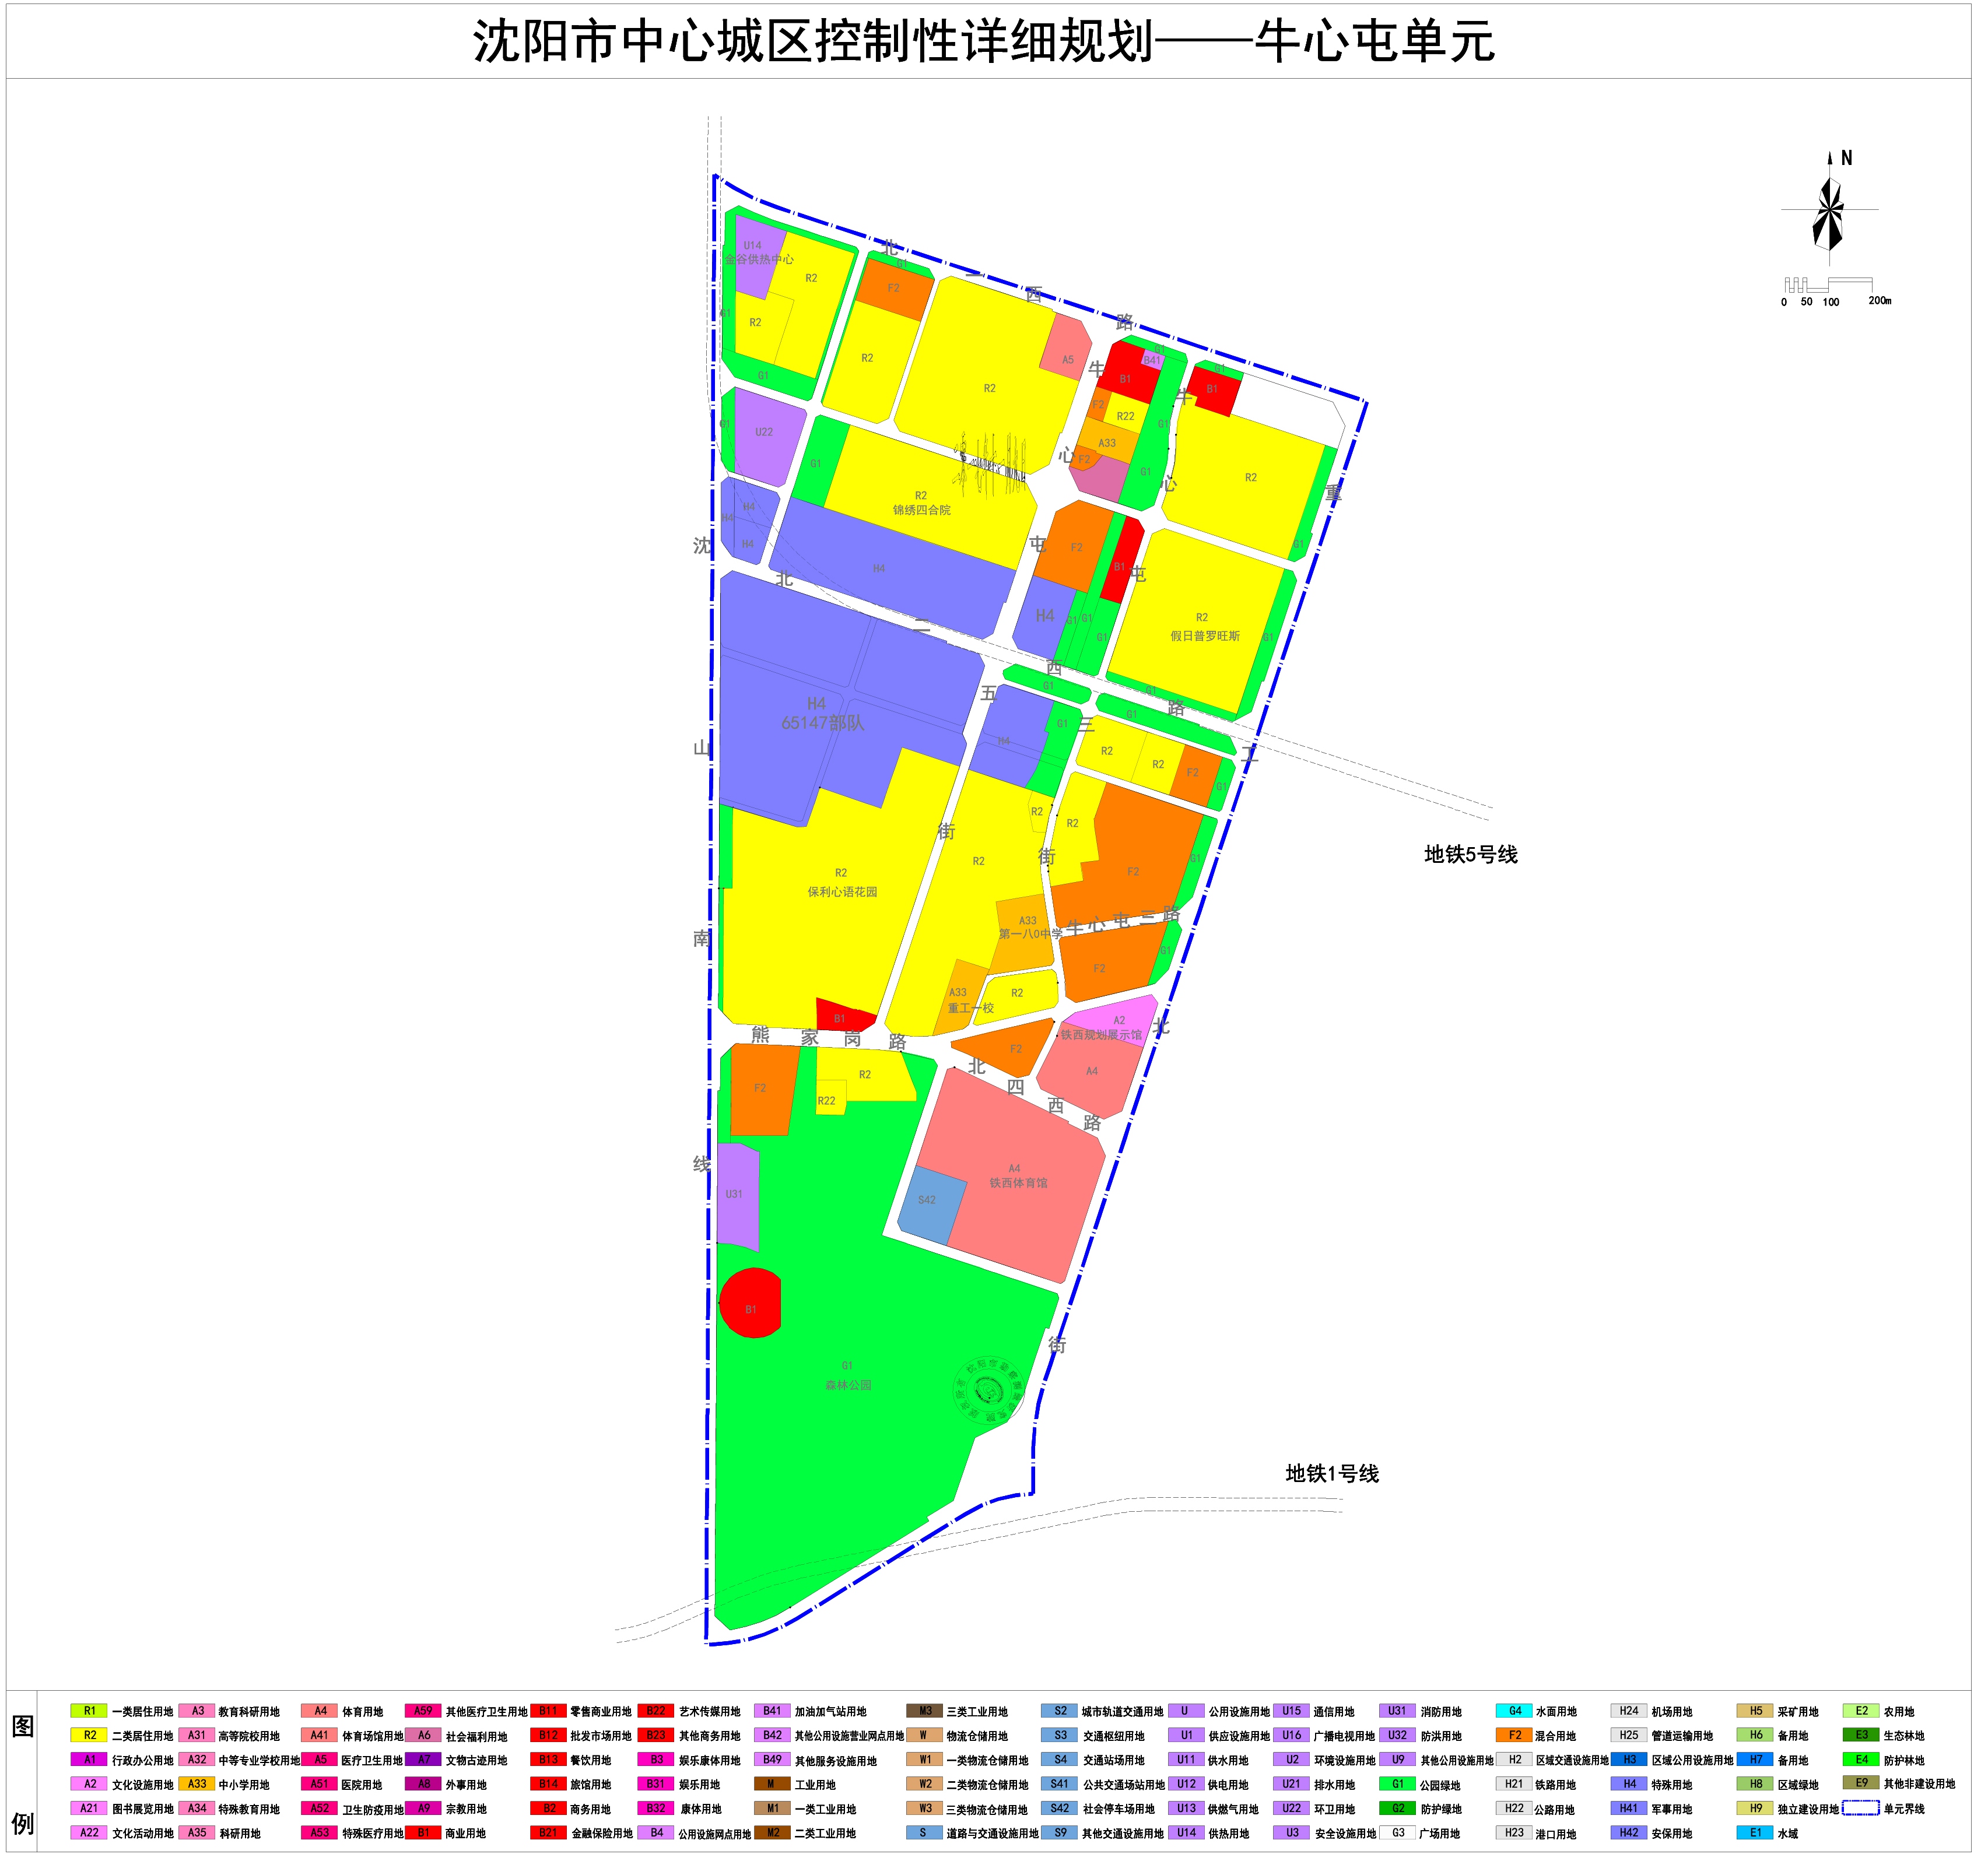
Task: Click the 铁西体育馆 stadium label
Action: pos(1018,1183)
